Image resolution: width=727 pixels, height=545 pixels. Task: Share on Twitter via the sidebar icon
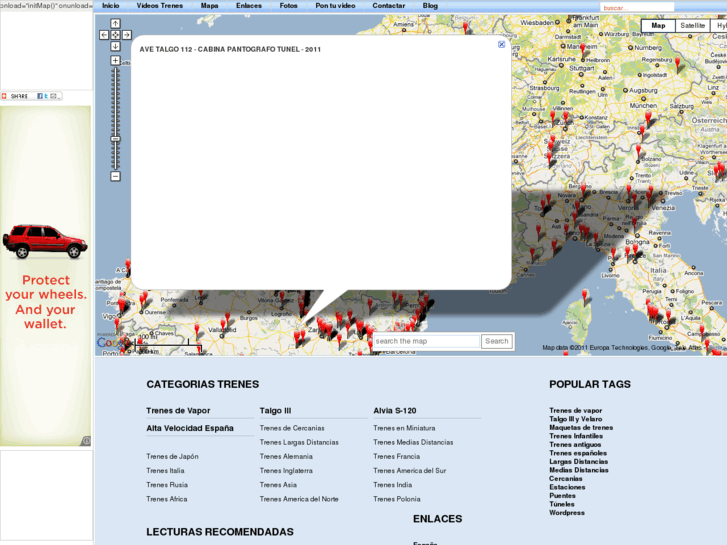click(46, 96)
